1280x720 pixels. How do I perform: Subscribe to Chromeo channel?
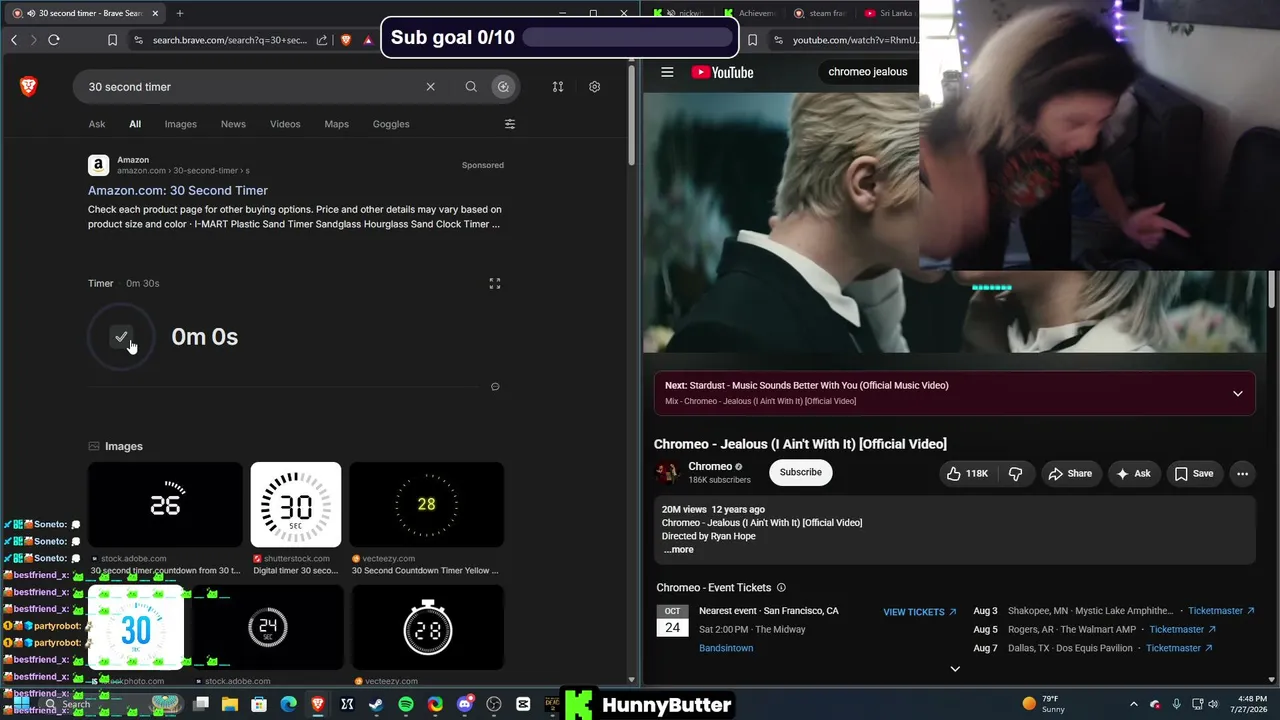(800, 472)
